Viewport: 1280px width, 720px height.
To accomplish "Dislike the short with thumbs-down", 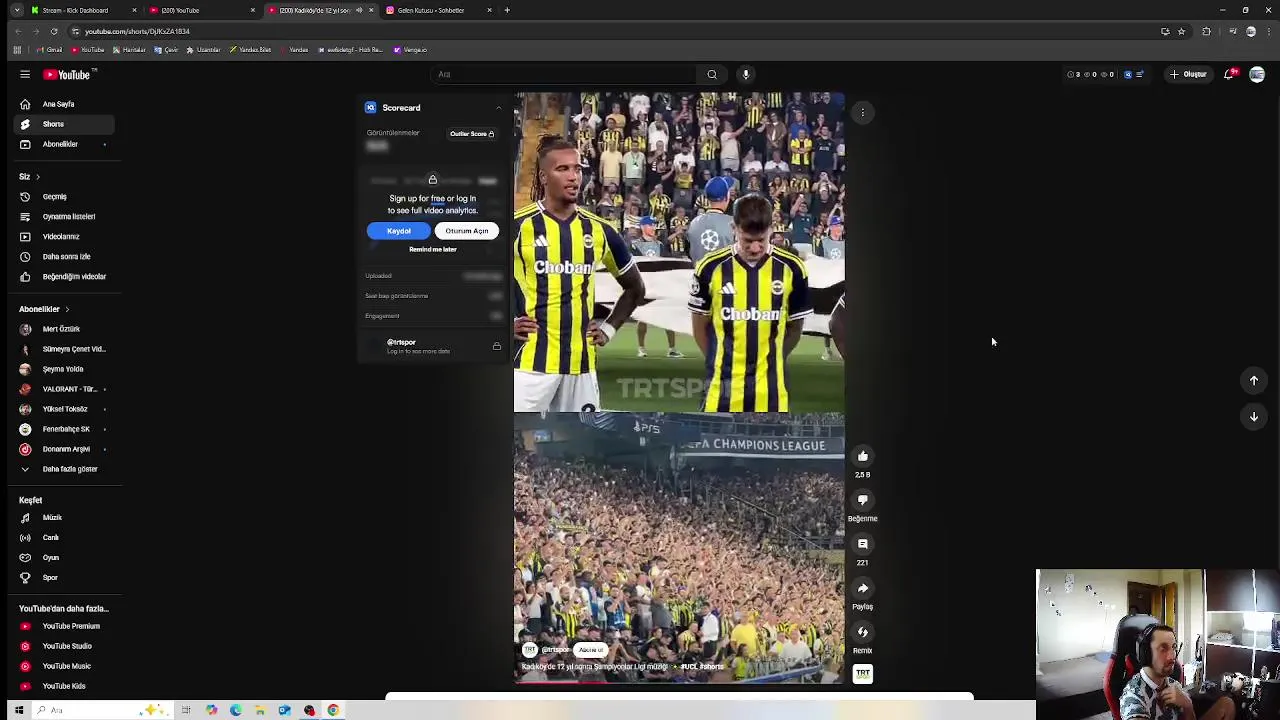I will pyautogui.click(x=862, y=500).
